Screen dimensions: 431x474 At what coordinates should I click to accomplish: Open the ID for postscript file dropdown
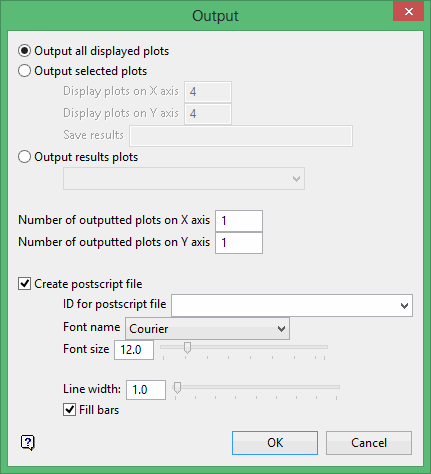coord(292,305)
